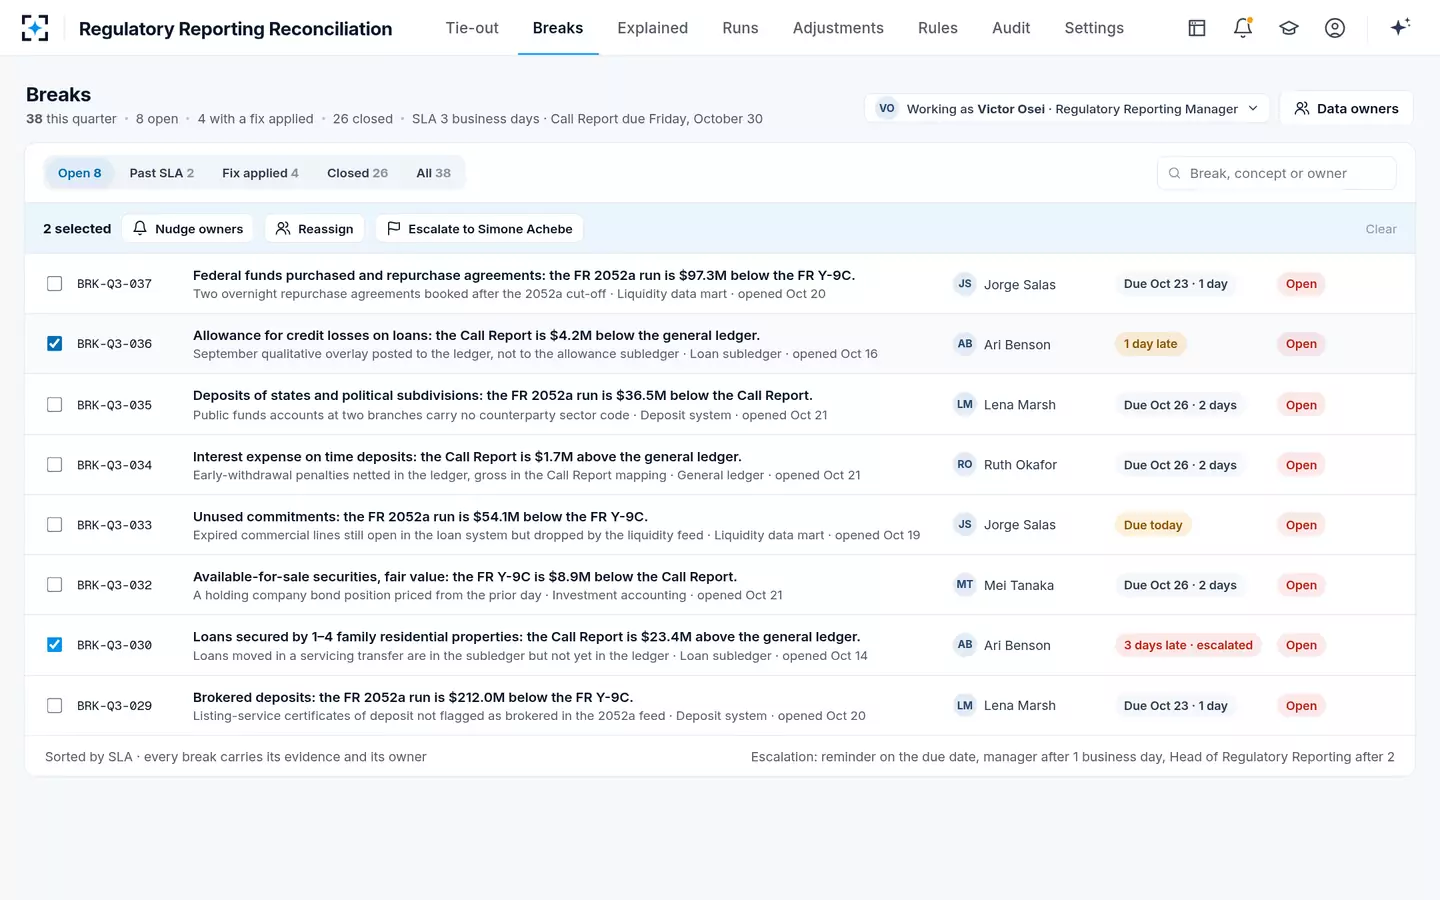
Task: Click AB avatar on row BRK-Q3-030
Action: 965,645
